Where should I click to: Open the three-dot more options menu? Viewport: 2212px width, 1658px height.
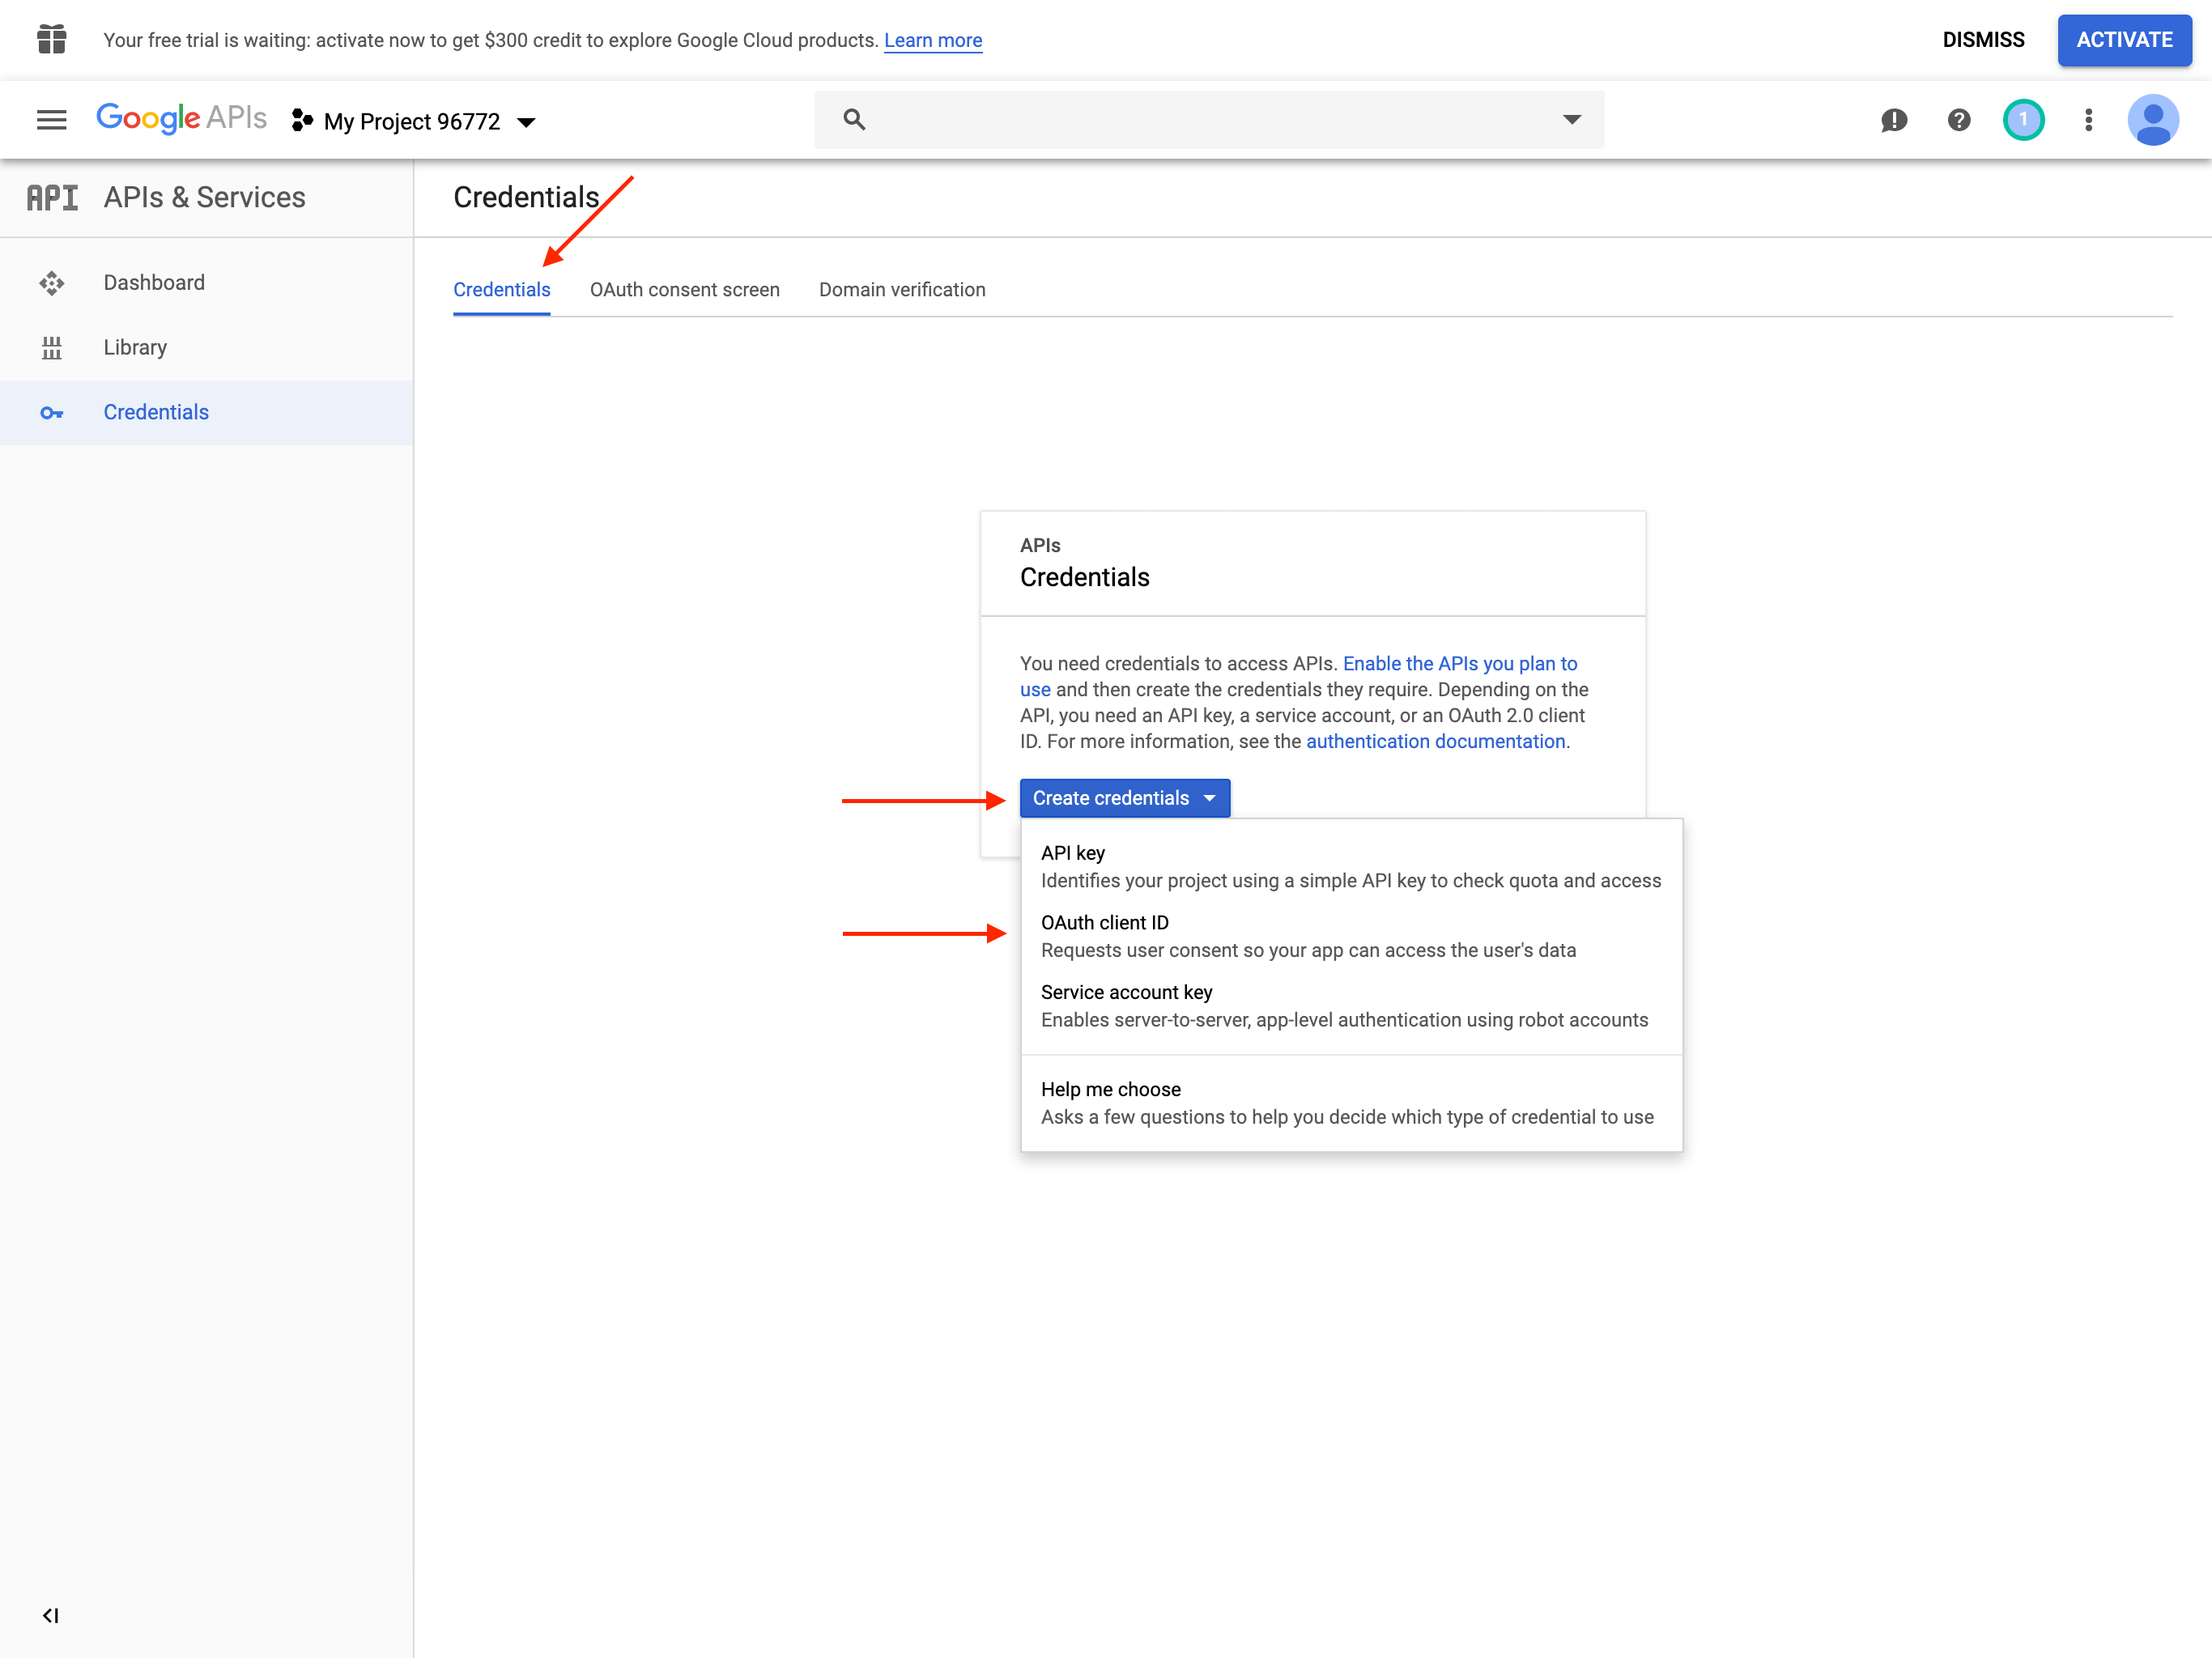[2088, 120]
